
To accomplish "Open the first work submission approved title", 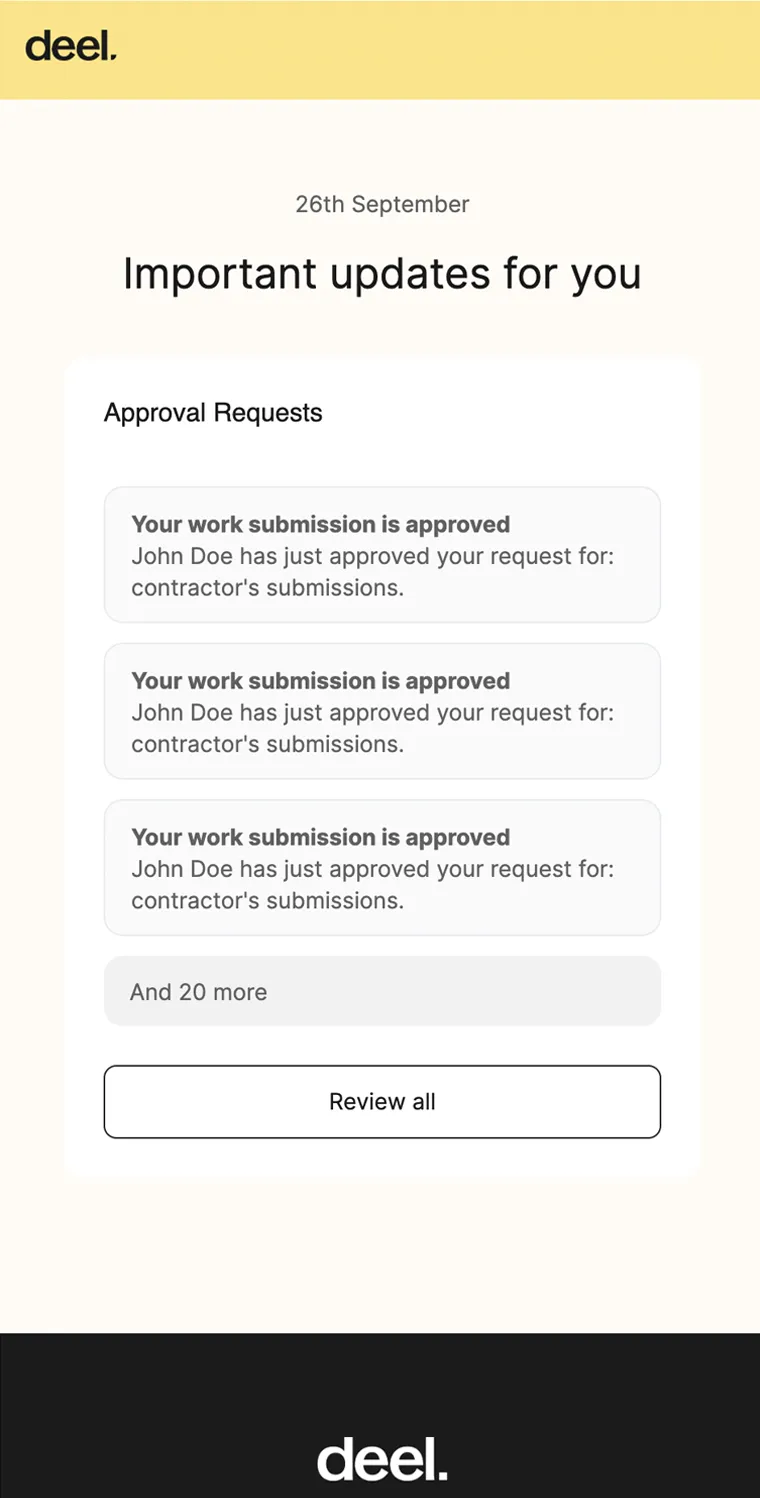I will point(320,525).
